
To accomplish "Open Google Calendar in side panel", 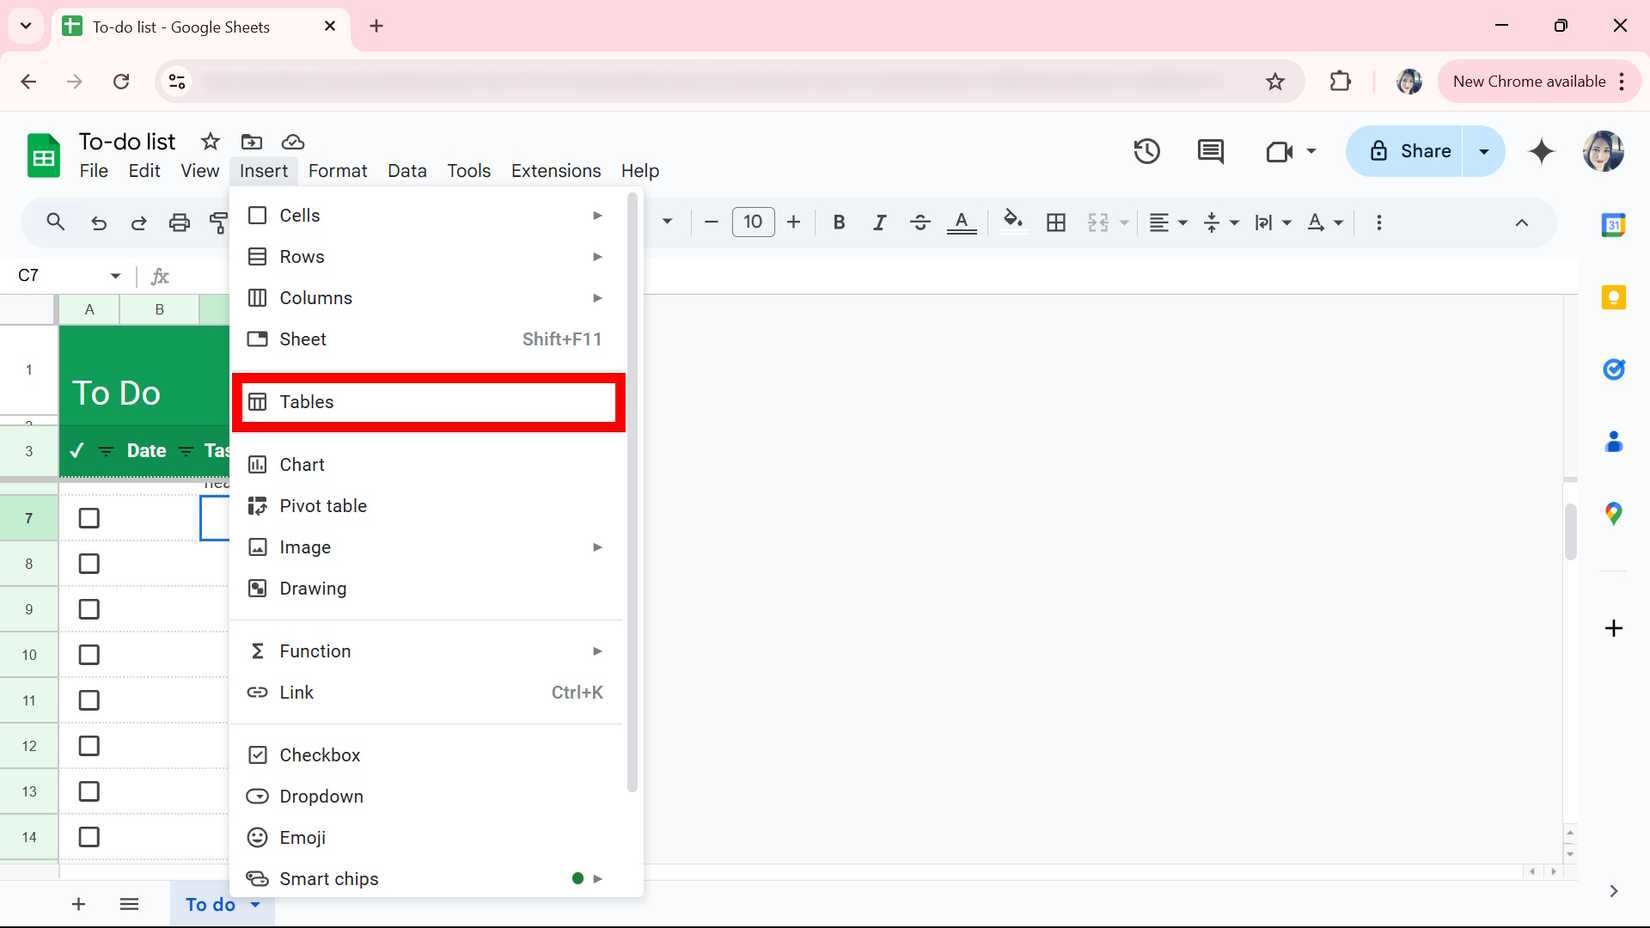I will pos(1613,225).
